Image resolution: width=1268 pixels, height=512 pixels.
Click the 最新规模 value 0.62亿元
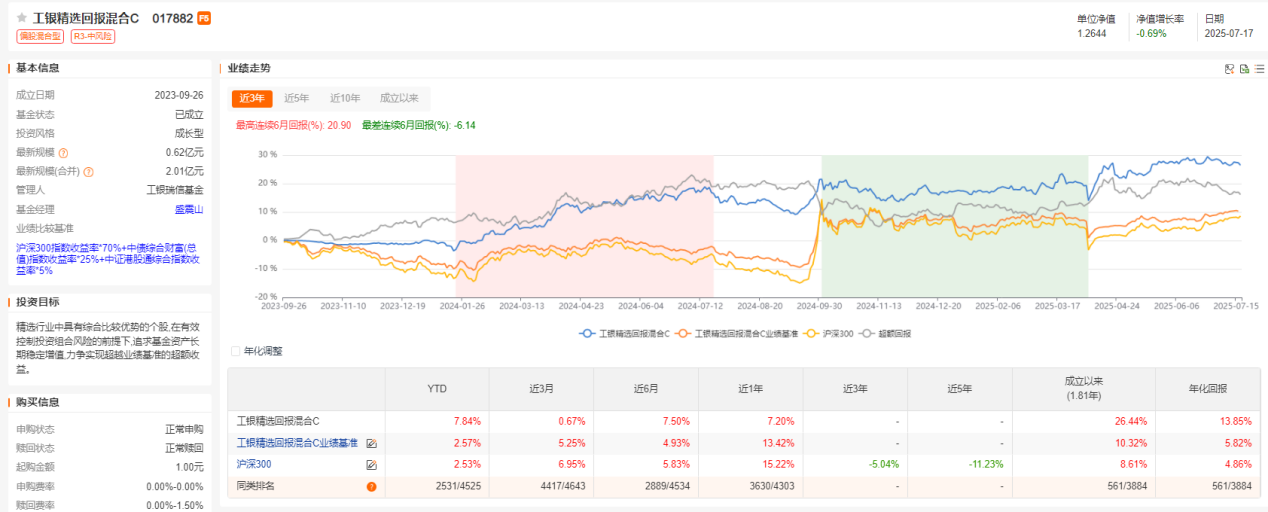(185, 153)
